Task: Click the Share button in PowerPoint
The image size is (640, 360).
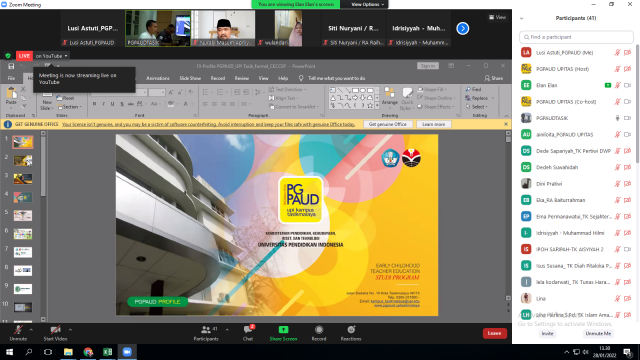Action: [x=493, y=78]
